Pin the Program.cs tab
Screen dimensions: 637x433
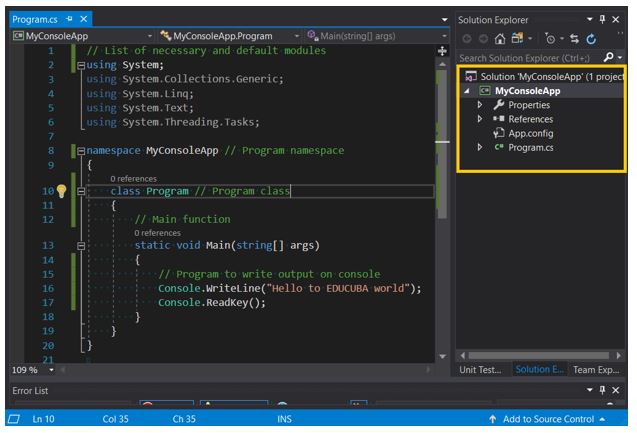click(69, 20)
